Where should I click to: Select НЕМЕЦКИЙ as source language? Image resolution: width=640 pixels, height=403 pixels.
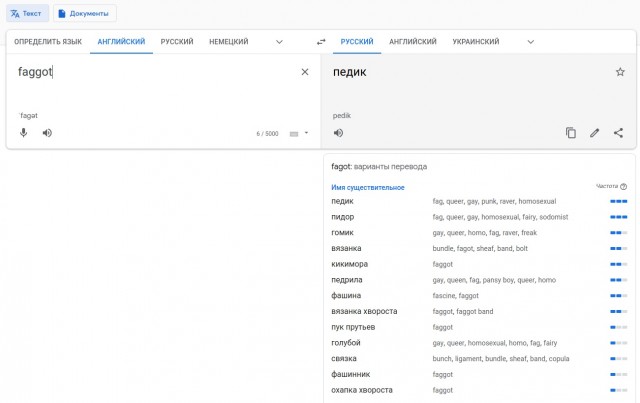[229, 42]
